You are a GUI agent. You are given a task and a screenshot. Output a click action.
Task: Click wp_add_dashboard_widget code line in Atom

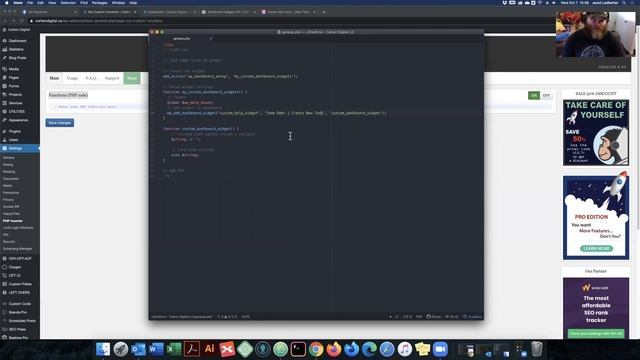click(276, 113)
